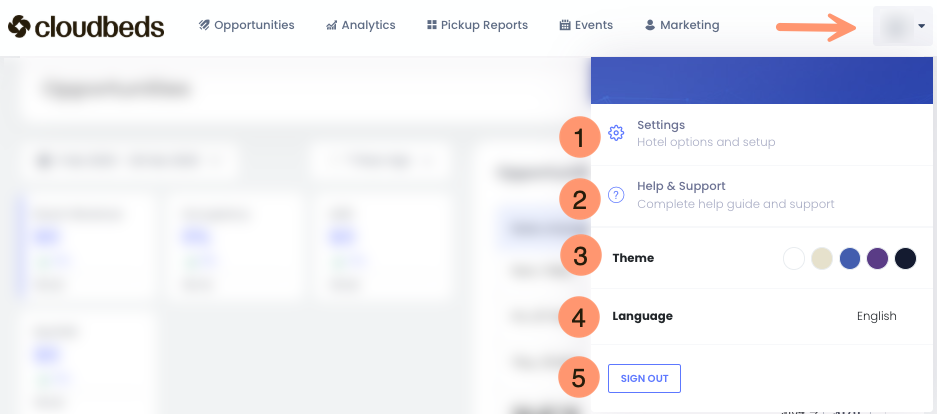Choose the beige theme color
Viewport: 937px width, 414px height.
(x=822, y=258)
